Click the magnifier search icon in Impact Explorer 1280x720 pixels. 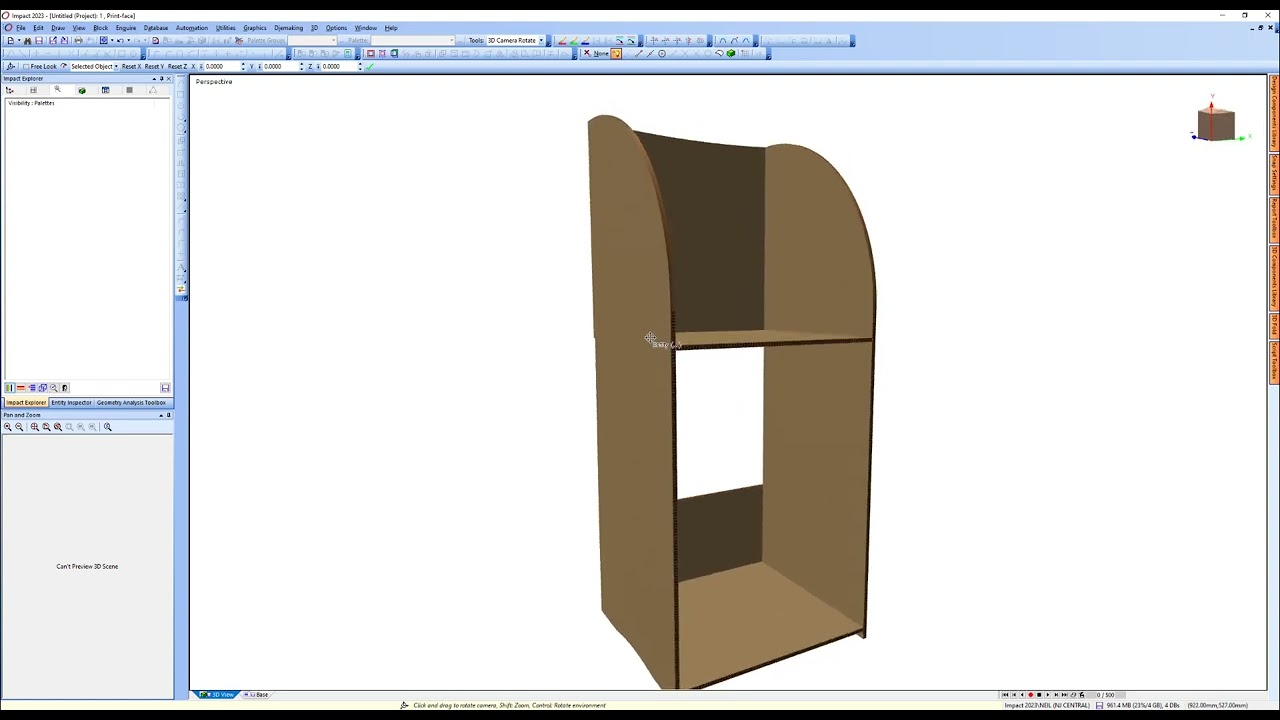[57, 90]
